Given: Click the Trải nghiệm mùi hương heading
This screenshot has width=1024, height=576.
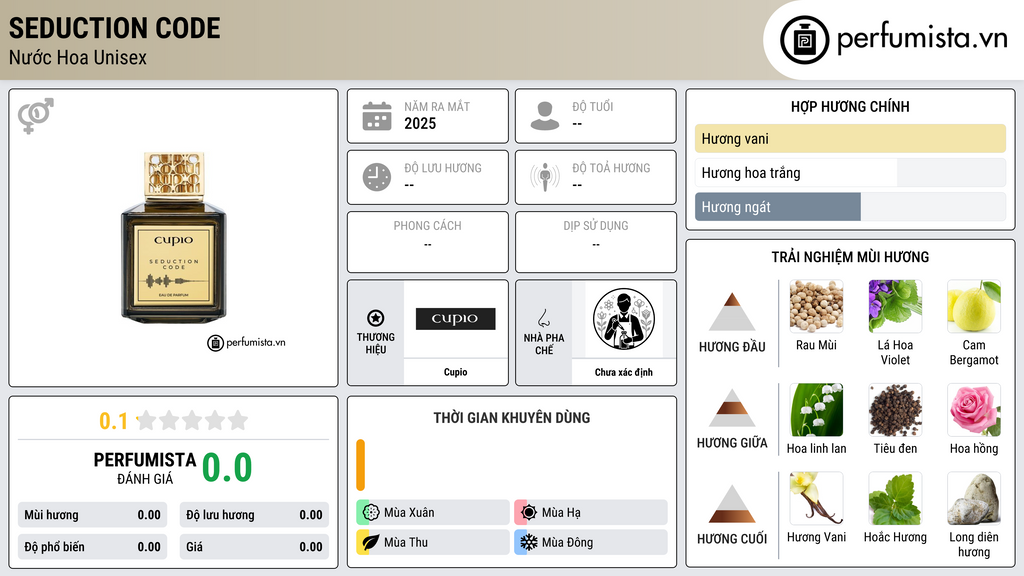Looking at the screenshot, I should coord(850,257).
